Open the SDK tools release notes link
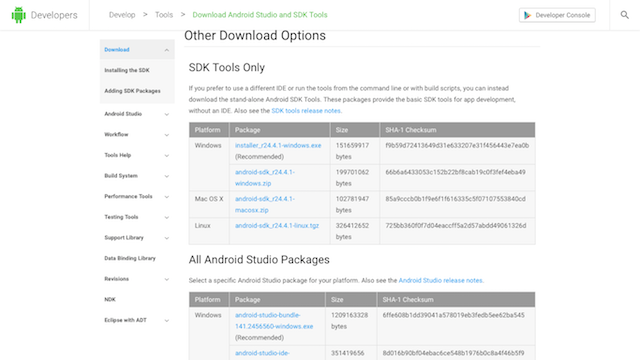 307,111
